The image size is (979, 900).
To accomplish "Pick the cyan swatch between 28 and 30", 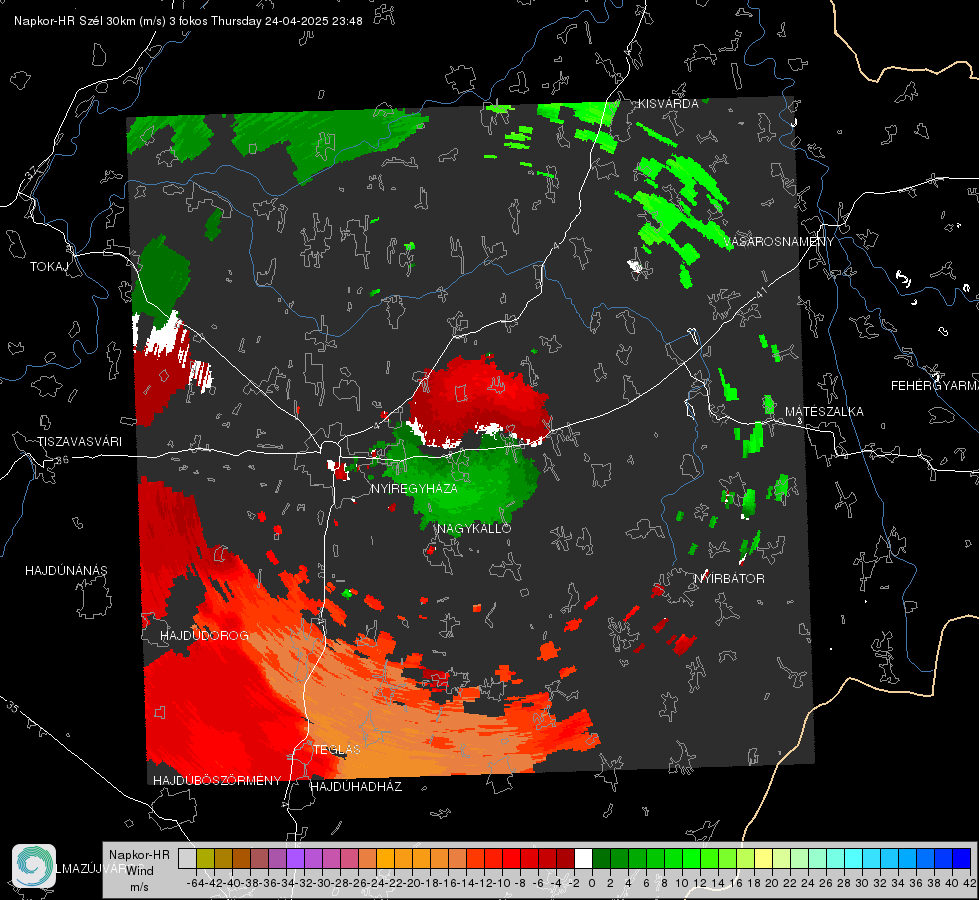I will click(853, 859).
